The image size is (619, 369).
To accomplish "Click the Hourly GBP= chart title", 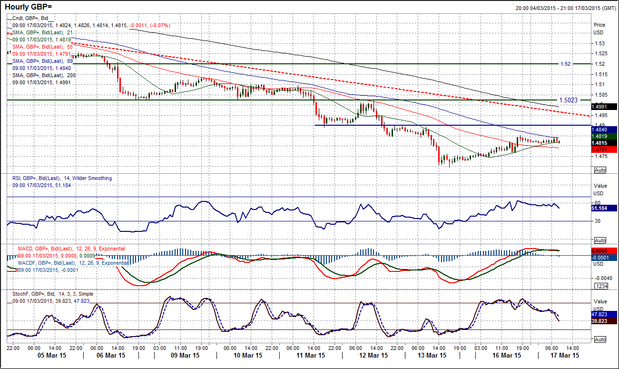I will coord(28,7).
